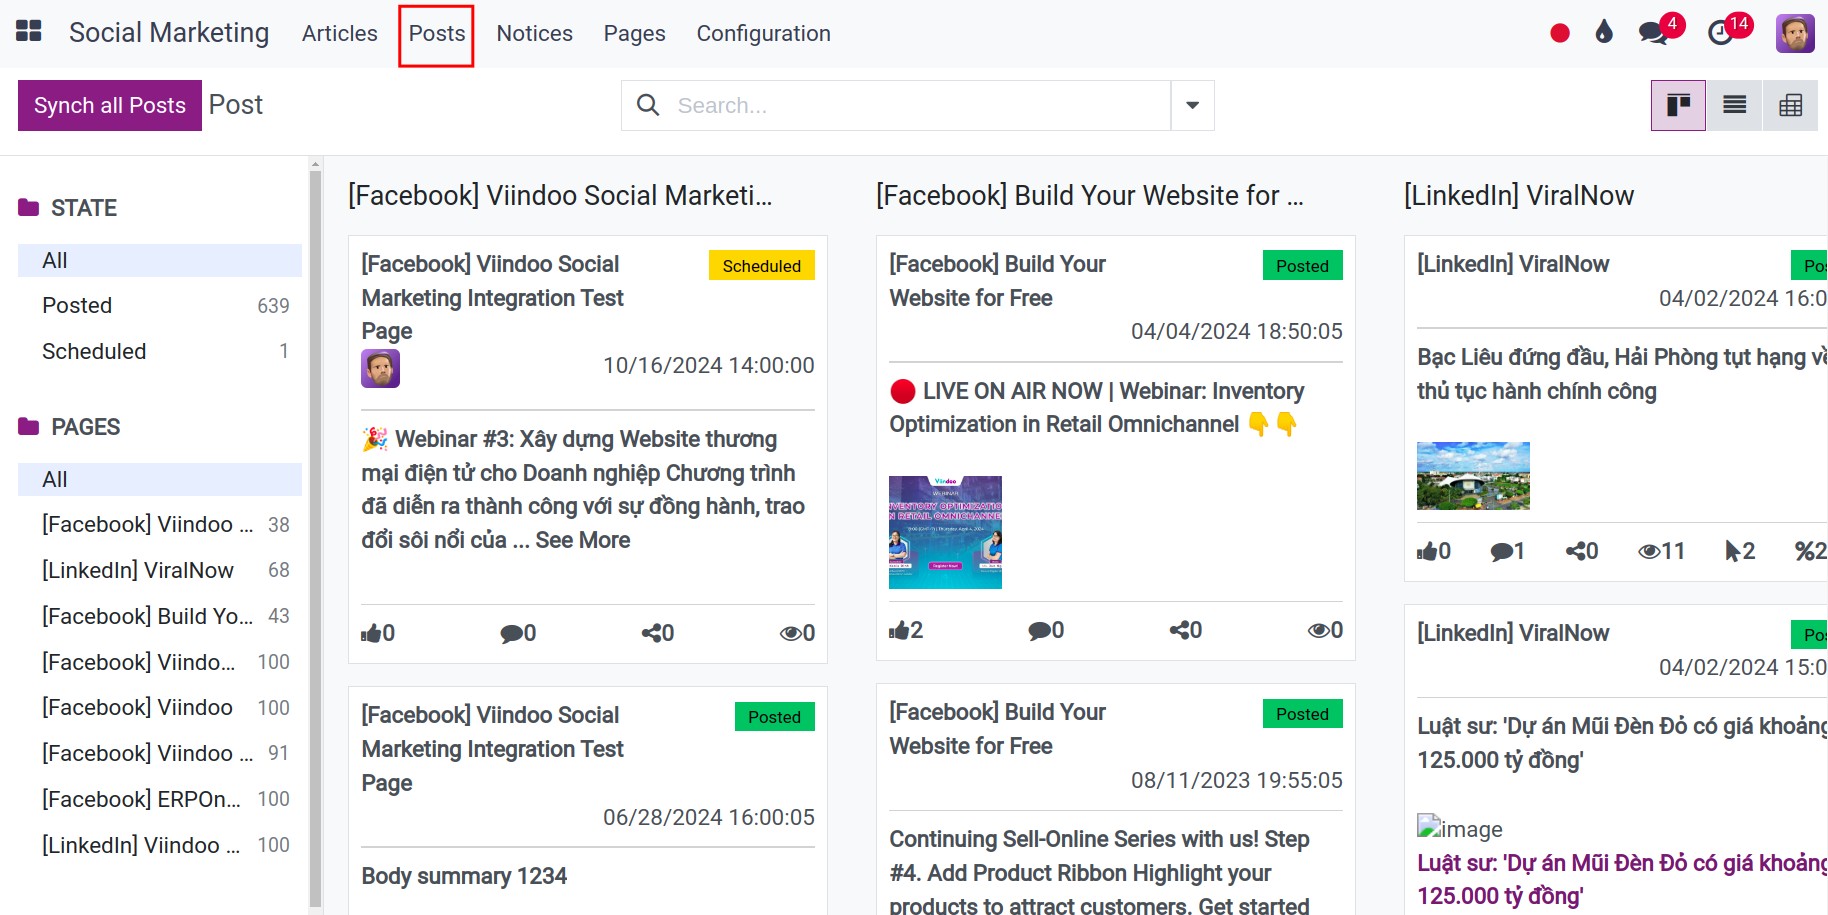1828x915 pixels.
Task: Click the search magnifier icon
Action: (x=648, y=105)
